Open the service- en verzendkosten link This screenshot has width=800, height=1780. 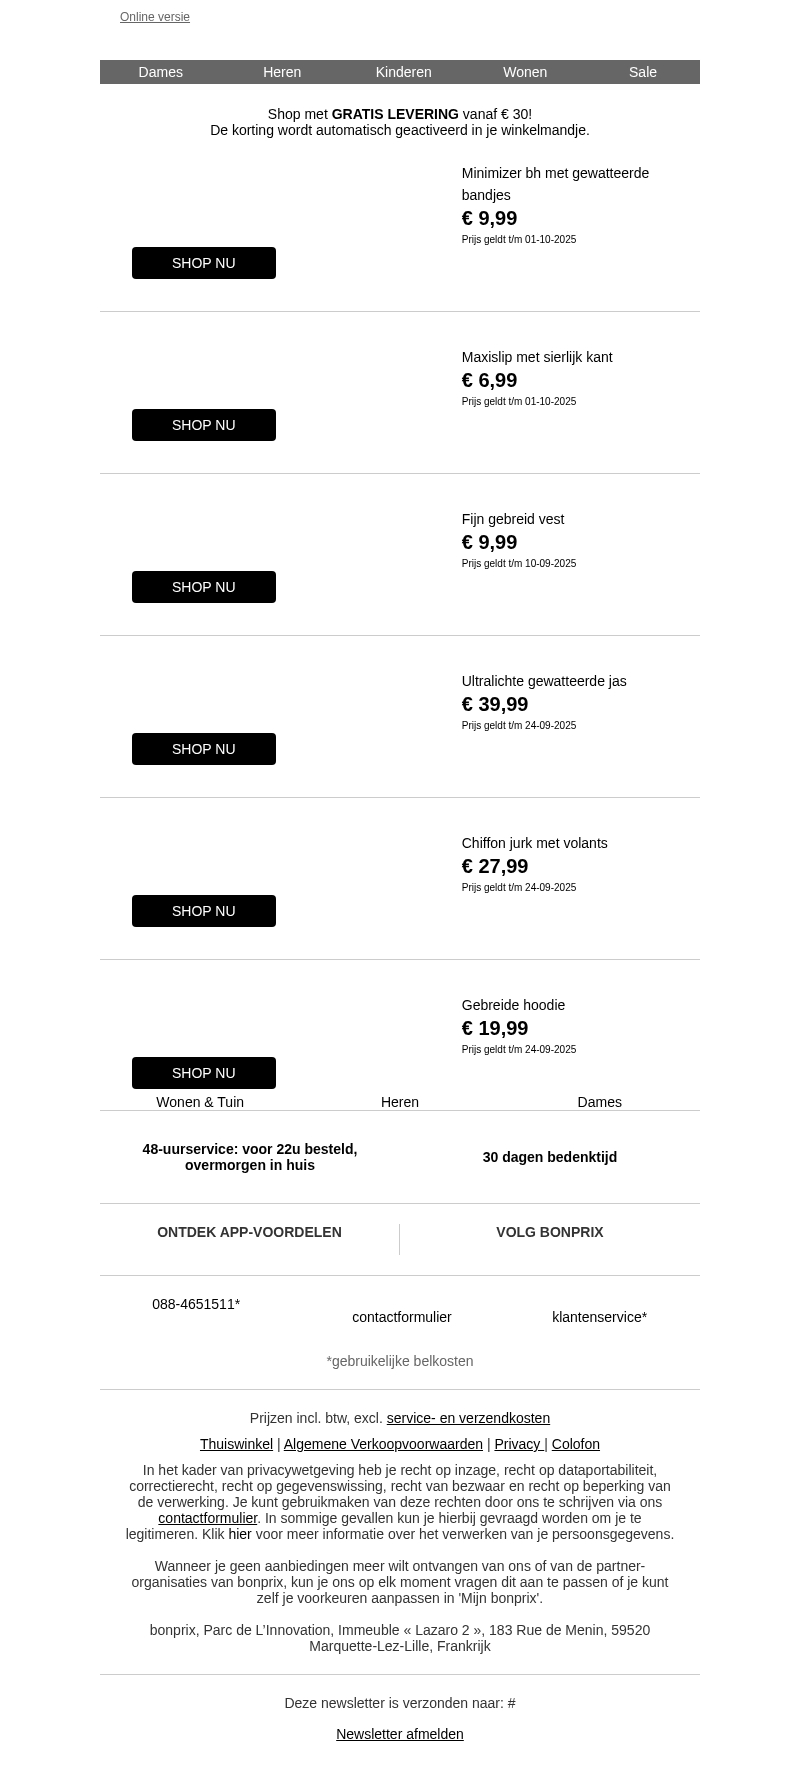click(468, 1418)
